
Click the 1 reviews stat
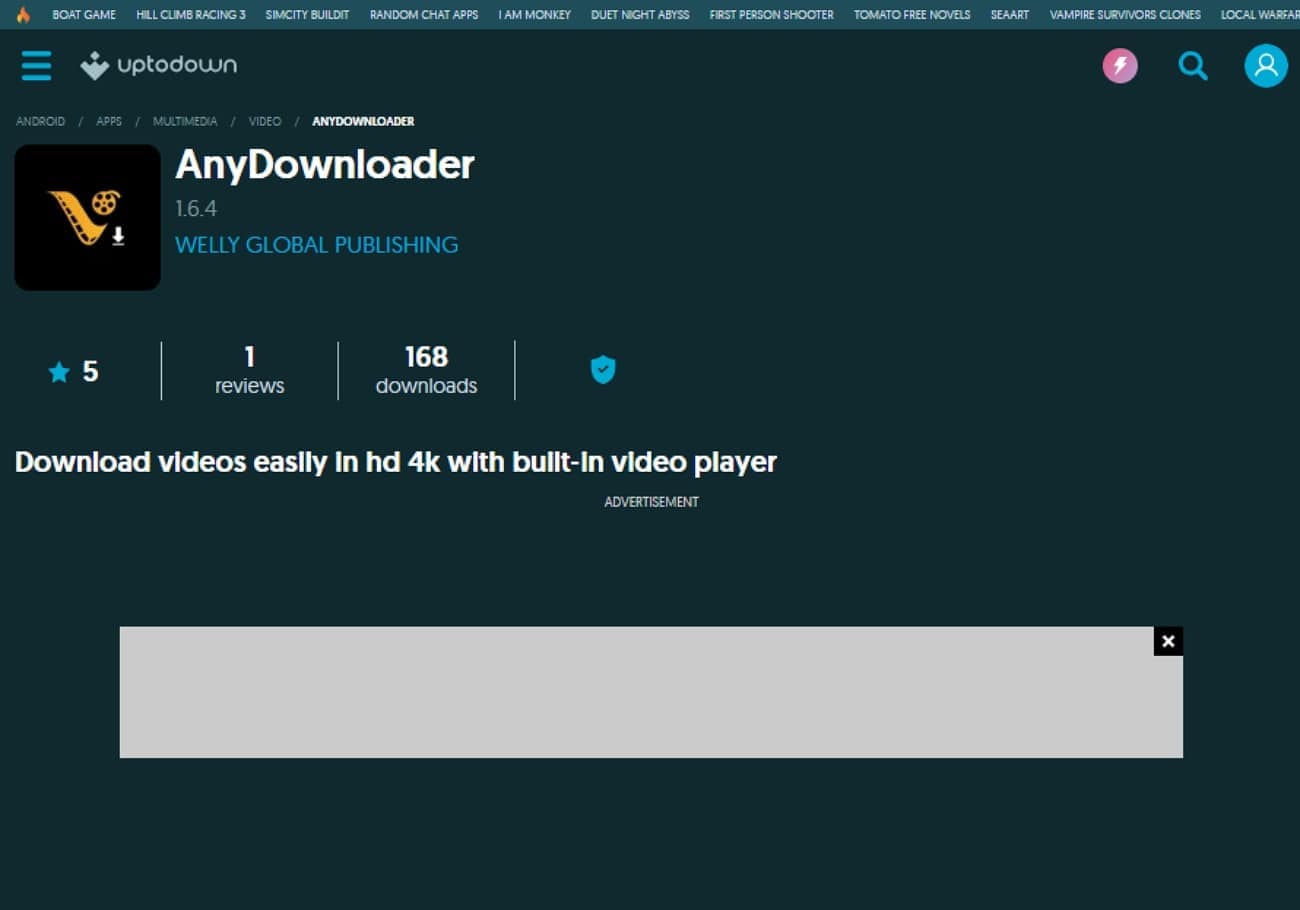249,370
